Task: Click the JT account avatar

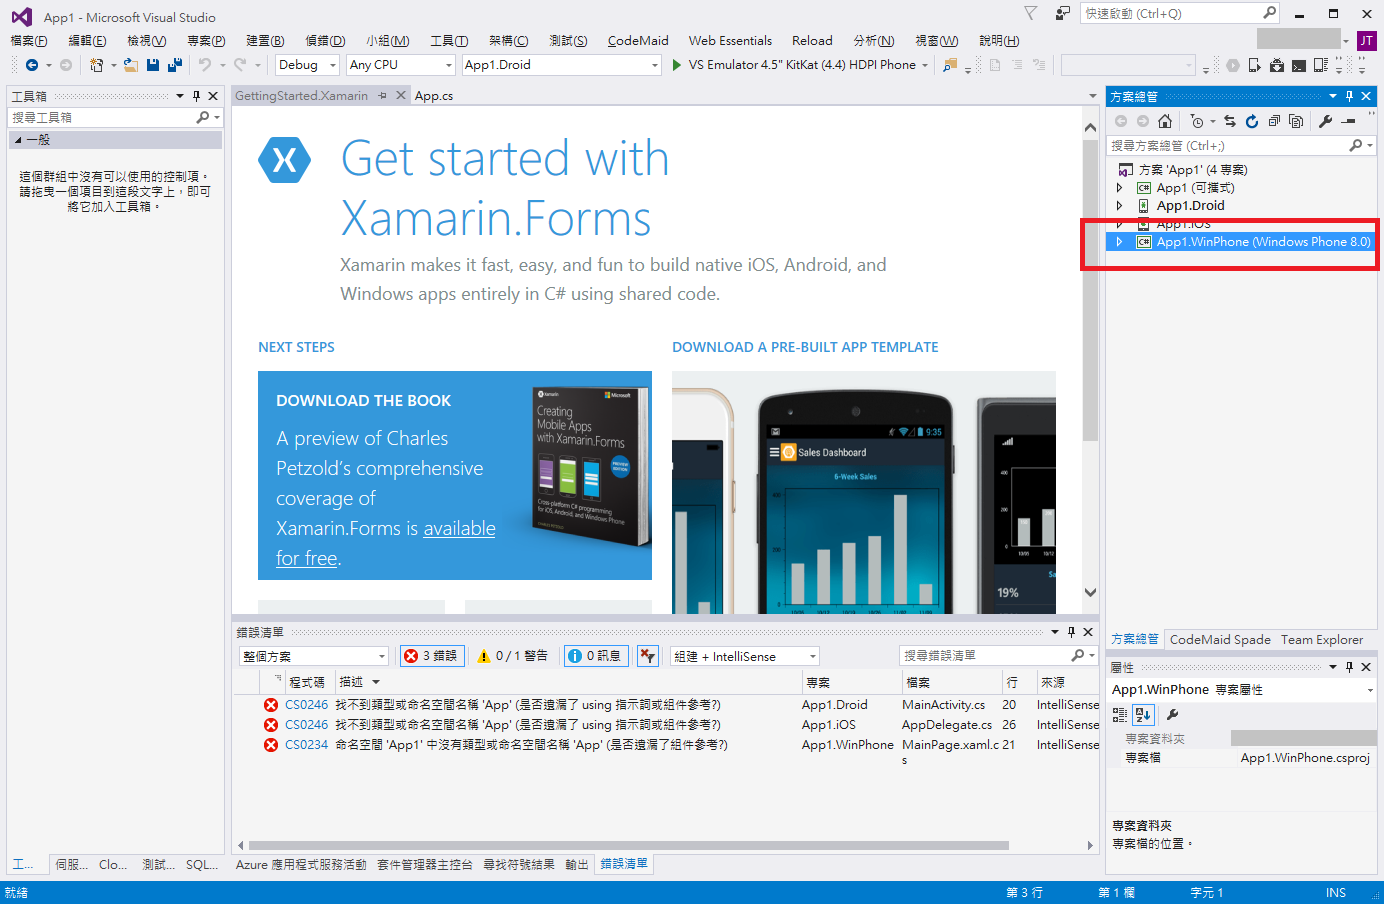Action: (1366, 40)
